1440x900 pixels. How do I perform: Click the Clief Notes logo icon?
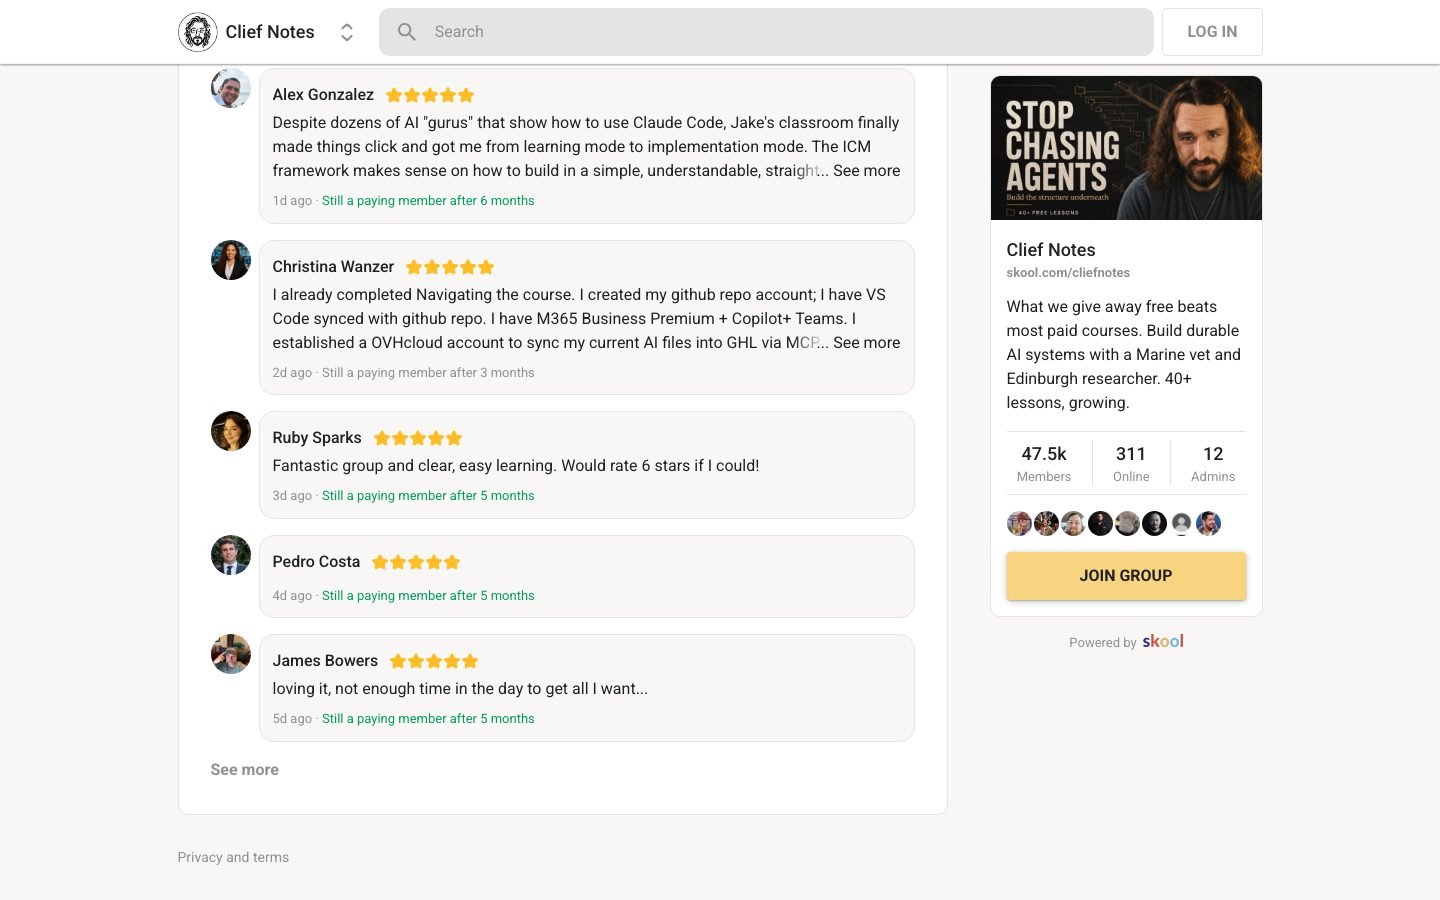(x=198, y=32)
